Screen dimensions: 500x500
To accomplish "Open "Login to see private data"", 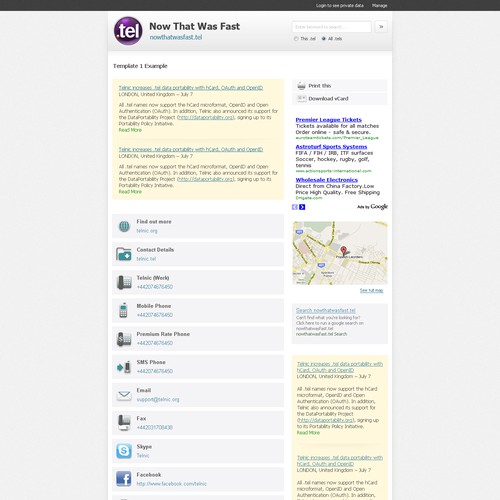I will tap(340, 5).
